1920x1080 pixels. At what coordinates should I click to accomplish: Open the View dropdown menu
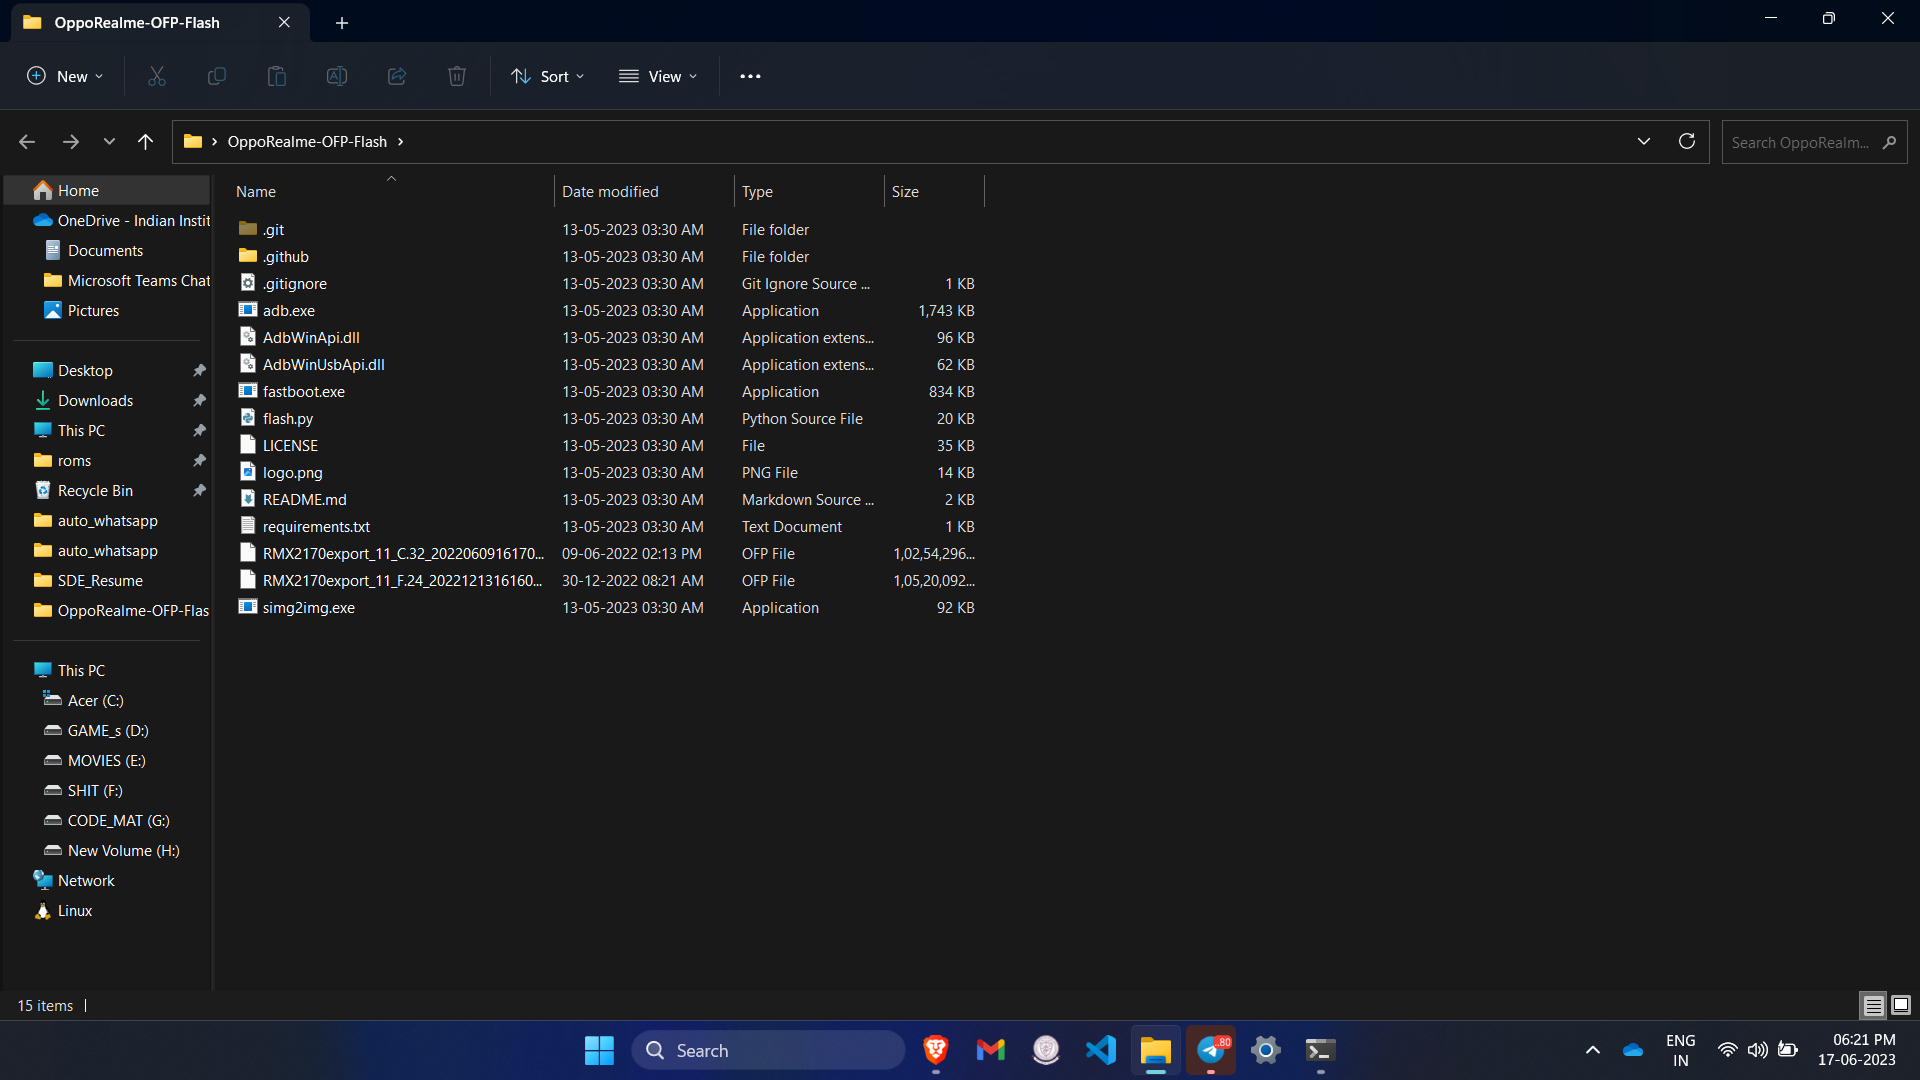tap(658, 76)
